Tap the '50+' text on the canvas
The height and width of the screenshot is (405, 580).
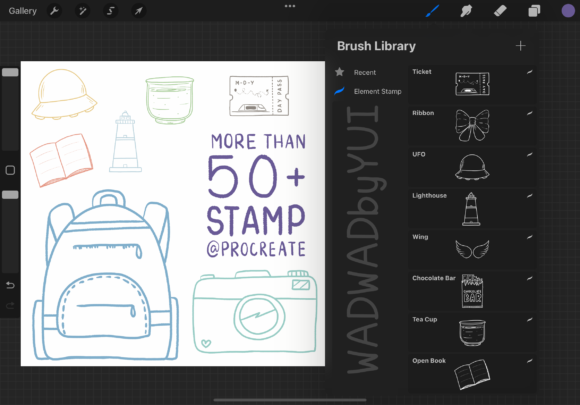click(x=256, y=176)
